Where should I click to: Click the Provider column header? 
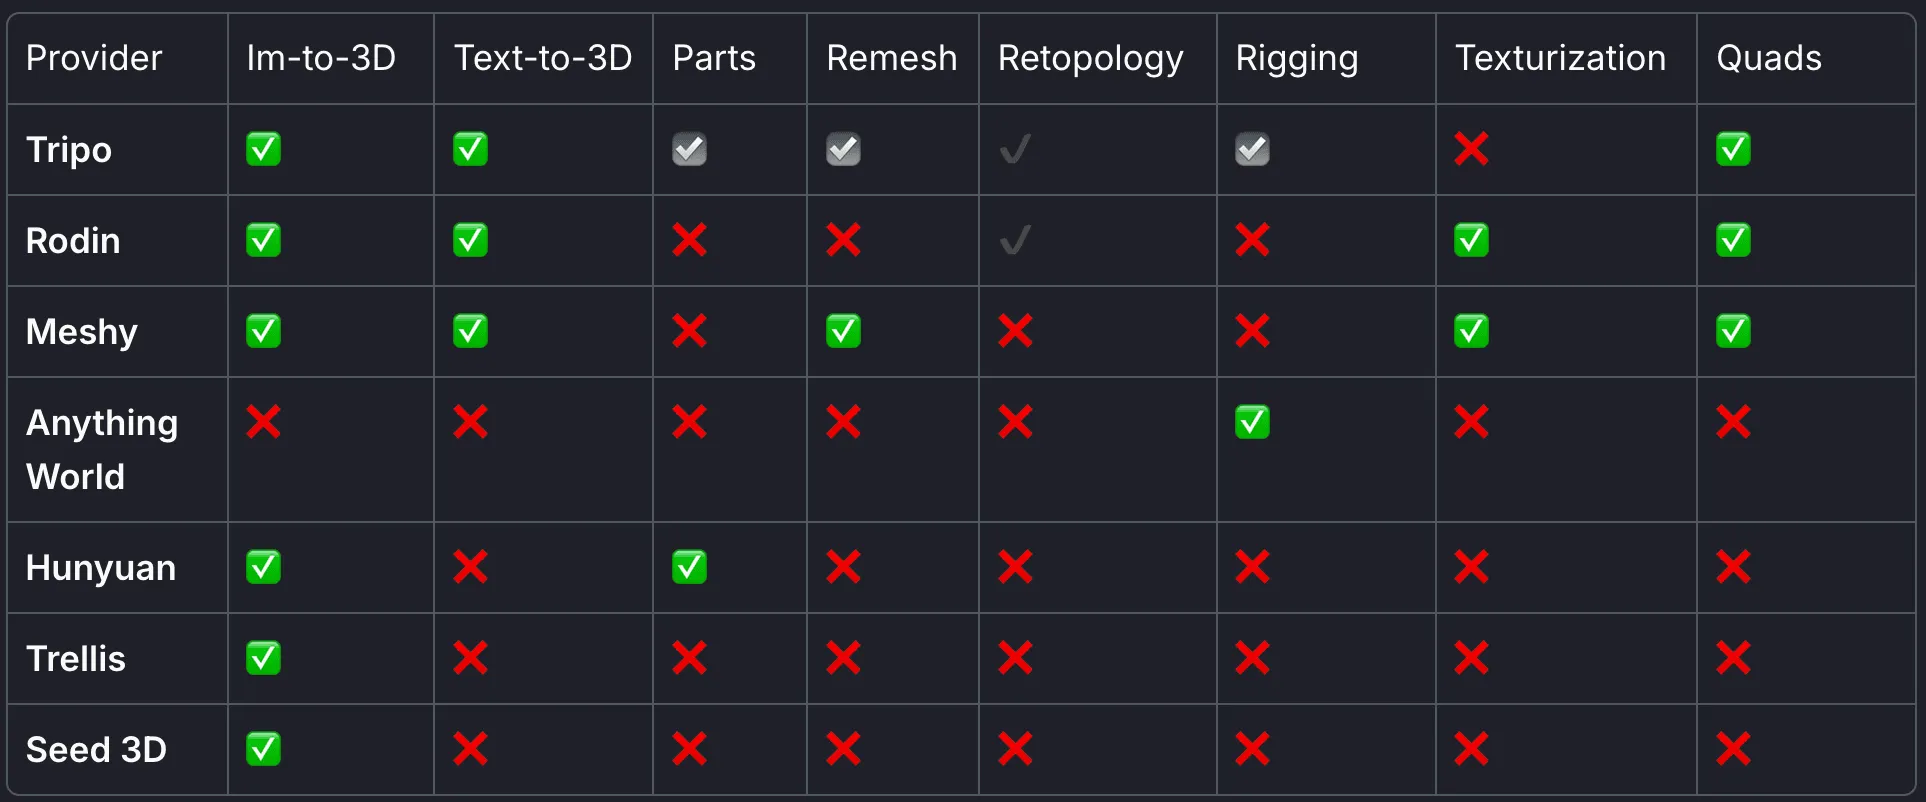coord(94,58)
